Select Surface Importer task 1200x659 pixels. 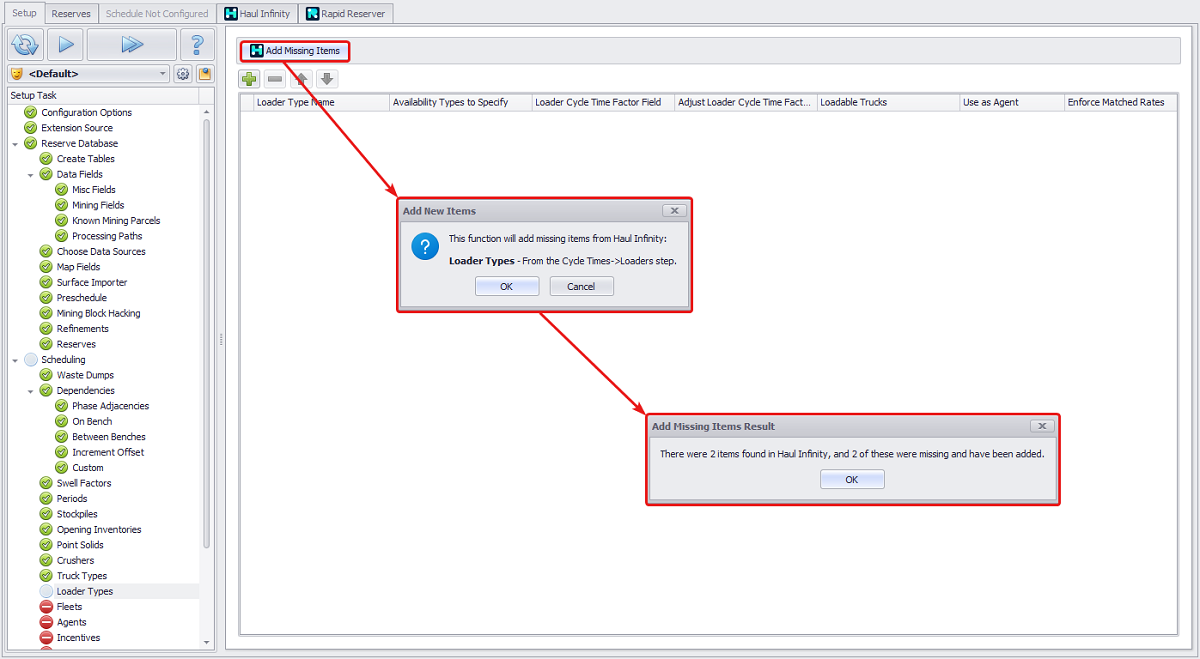click(92, 283)
